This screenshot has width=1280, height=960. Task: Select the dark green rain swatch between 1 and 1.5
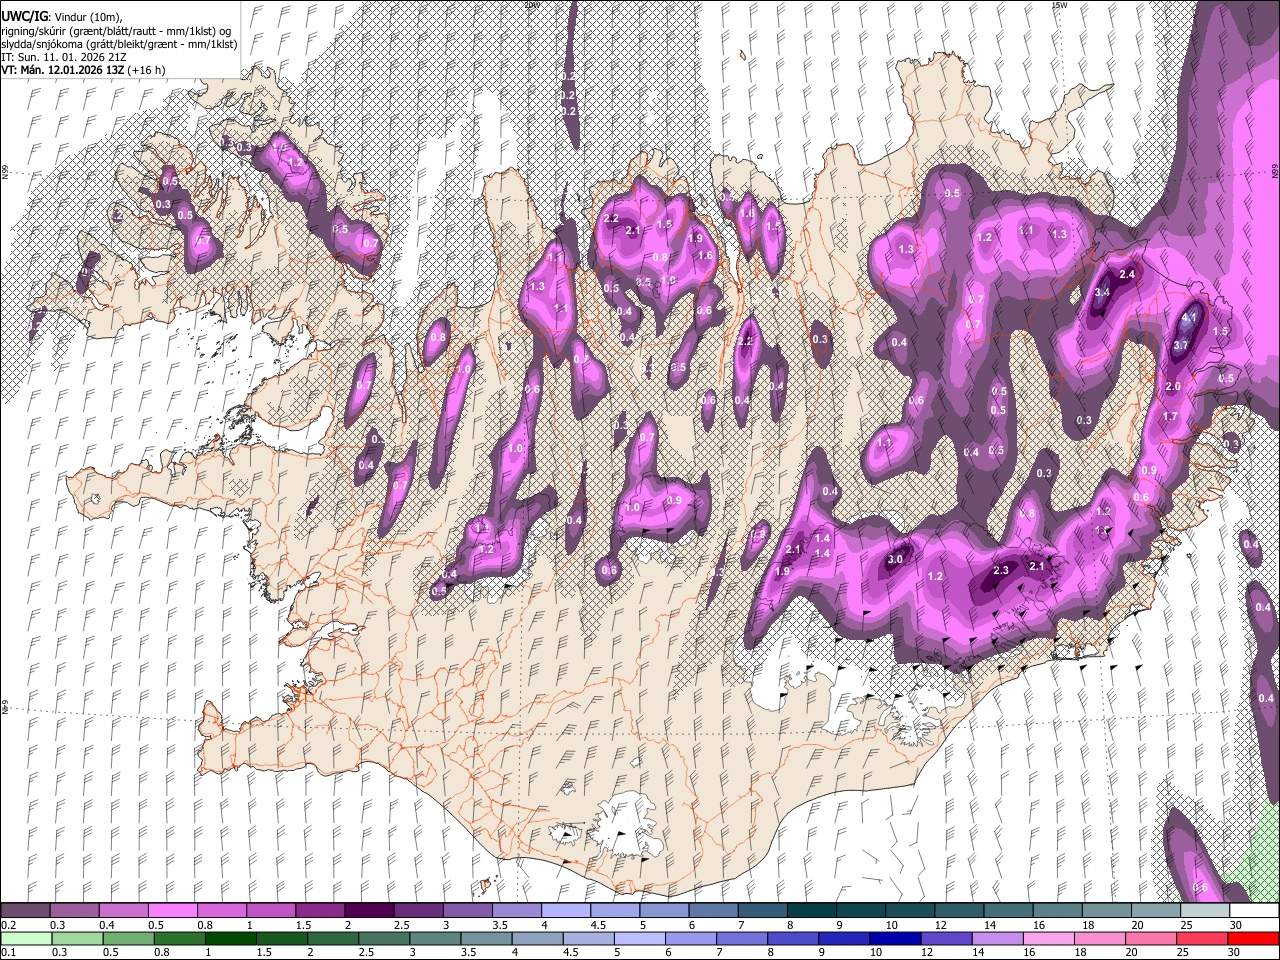tap(230, 938)
